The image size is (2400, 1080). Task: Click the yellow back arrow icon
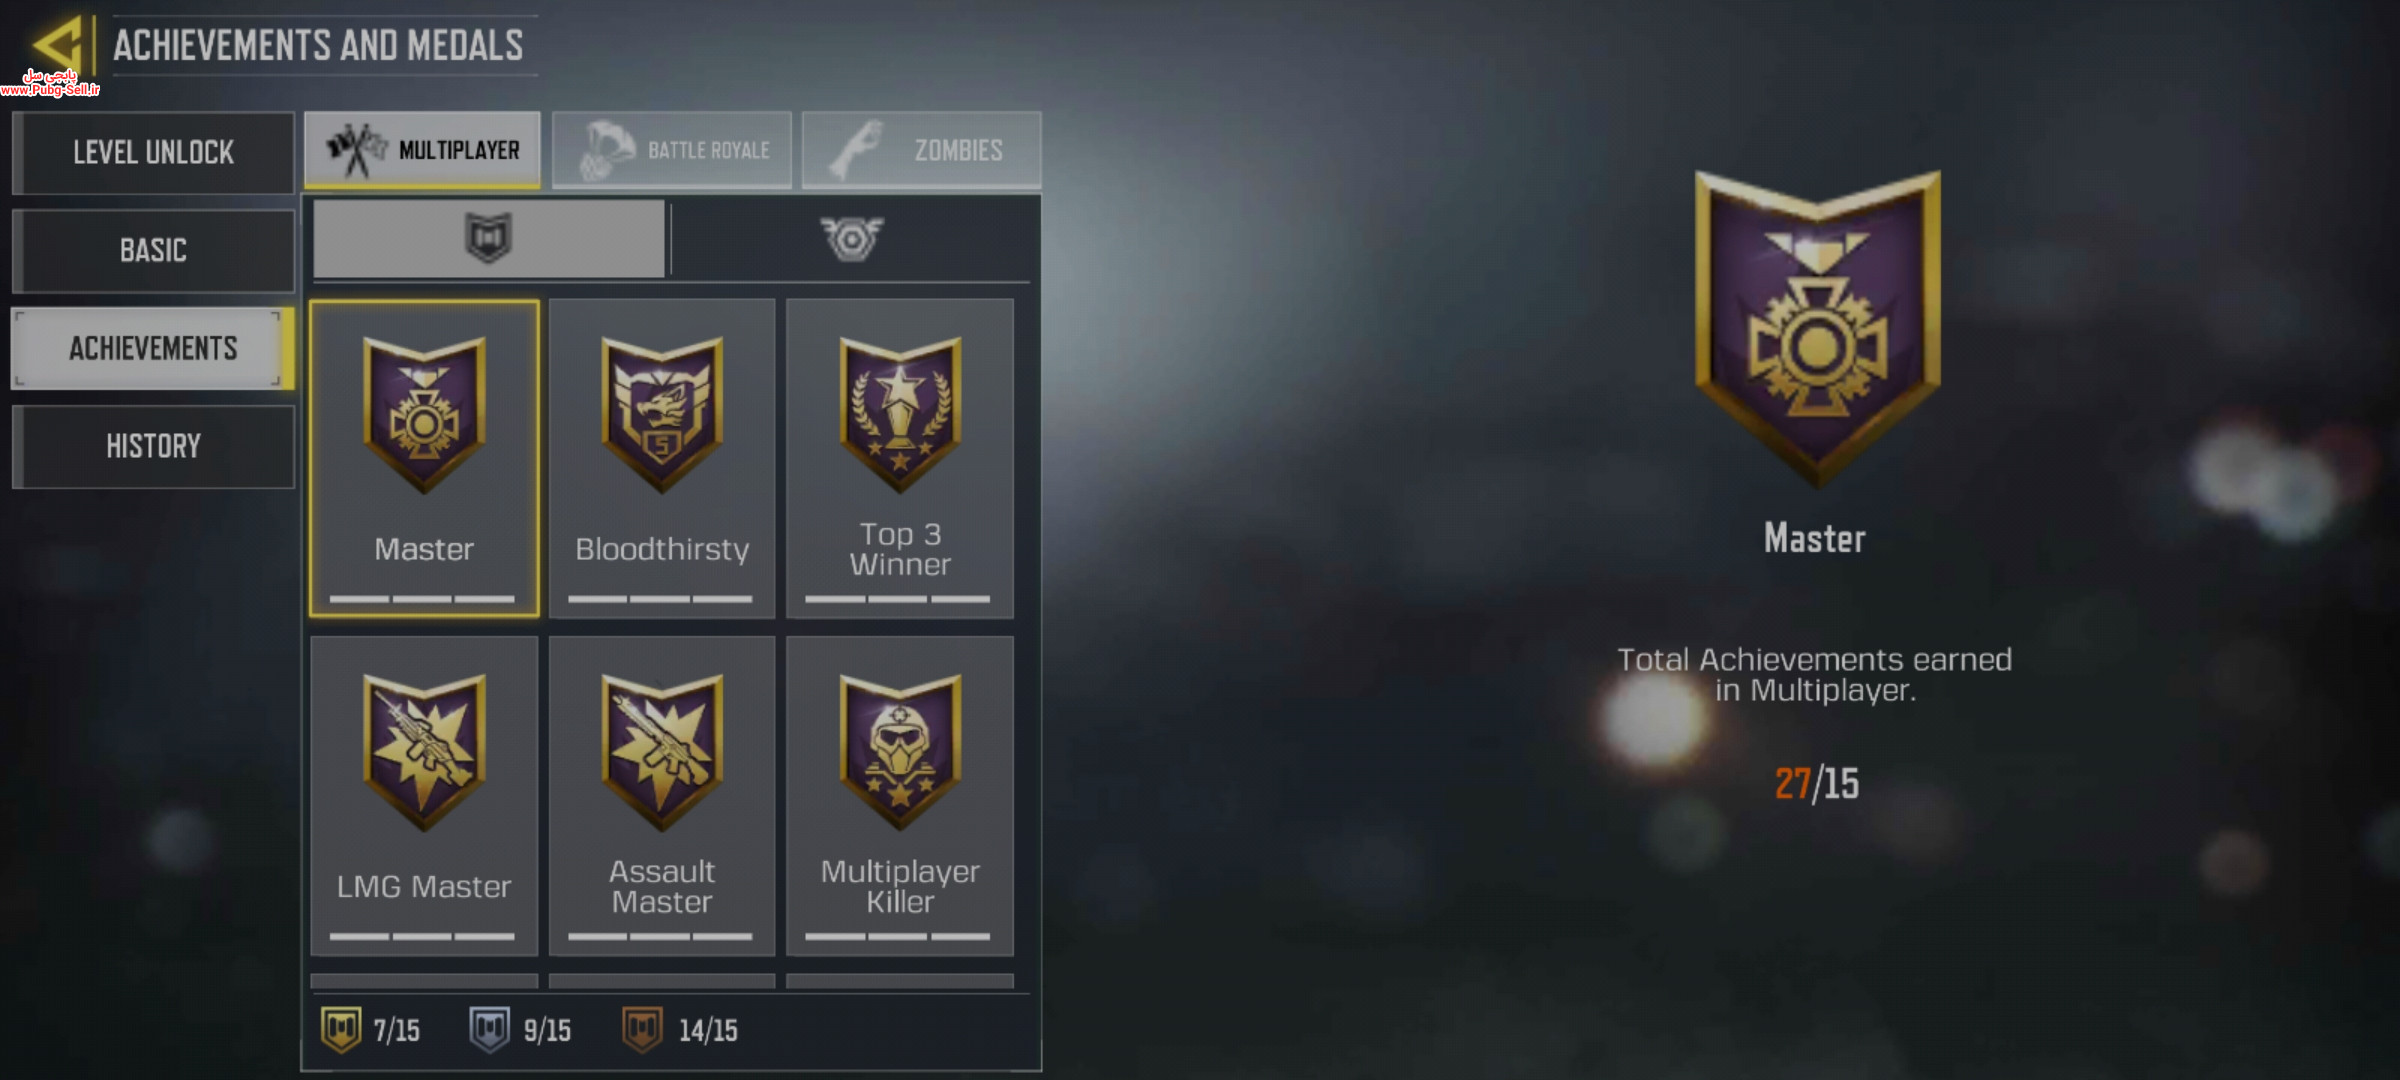tap(57, 44)
